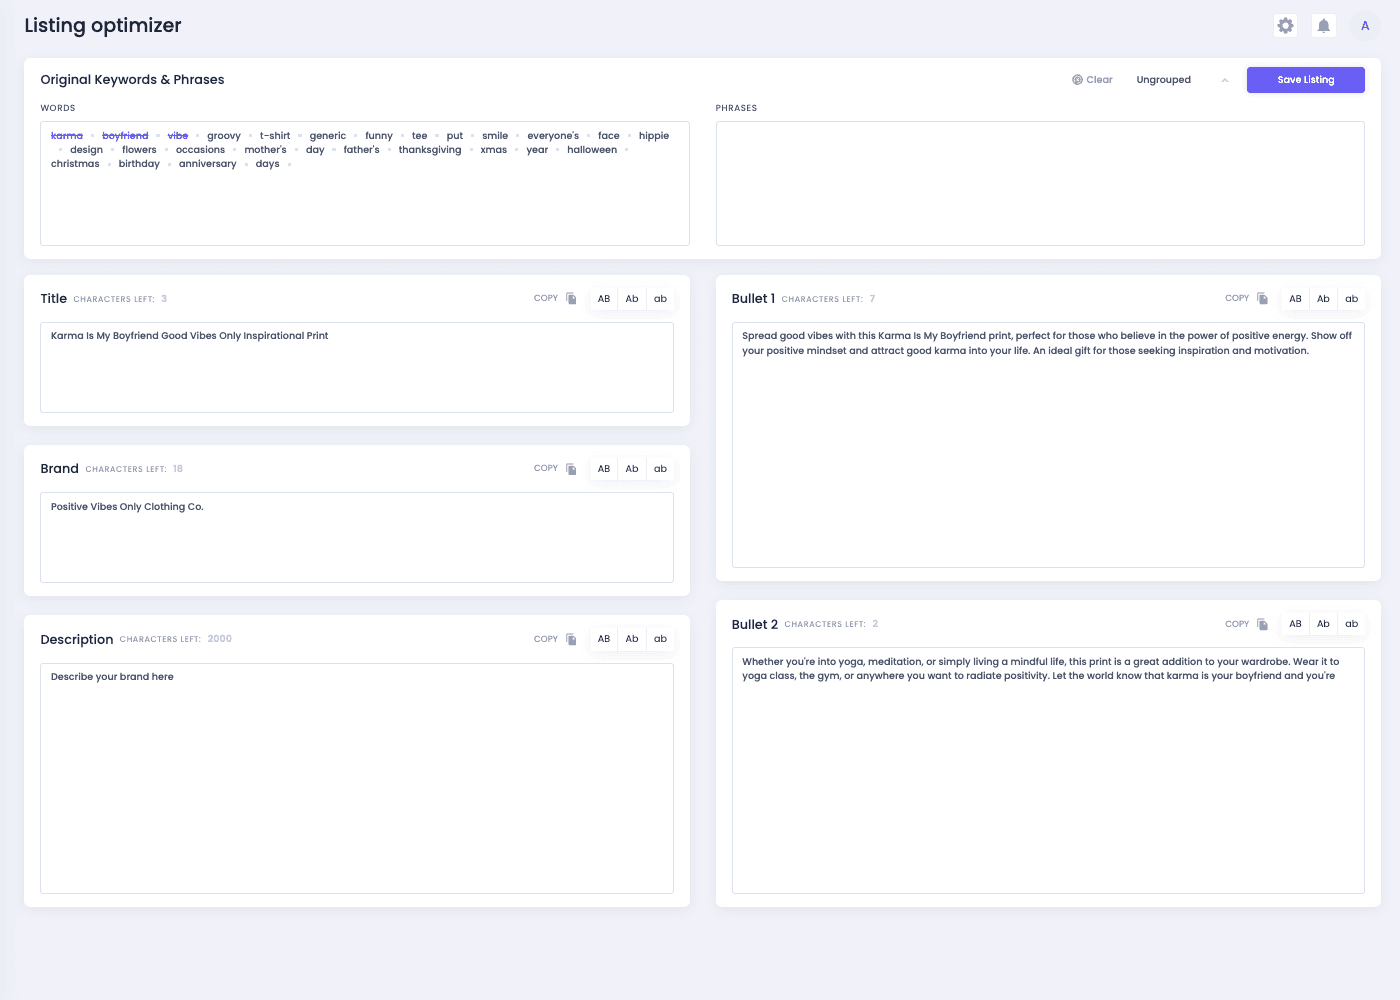Click the empty Phrases box
Screen dimensions: 1400x1000
1040,184
